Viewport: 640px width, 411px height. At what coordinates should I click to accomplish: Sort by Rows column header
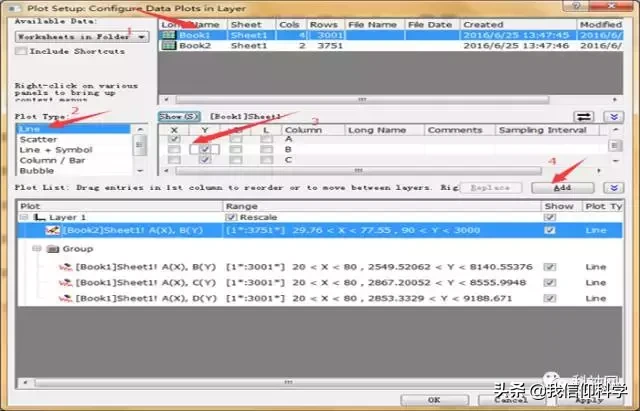[324, 24]
